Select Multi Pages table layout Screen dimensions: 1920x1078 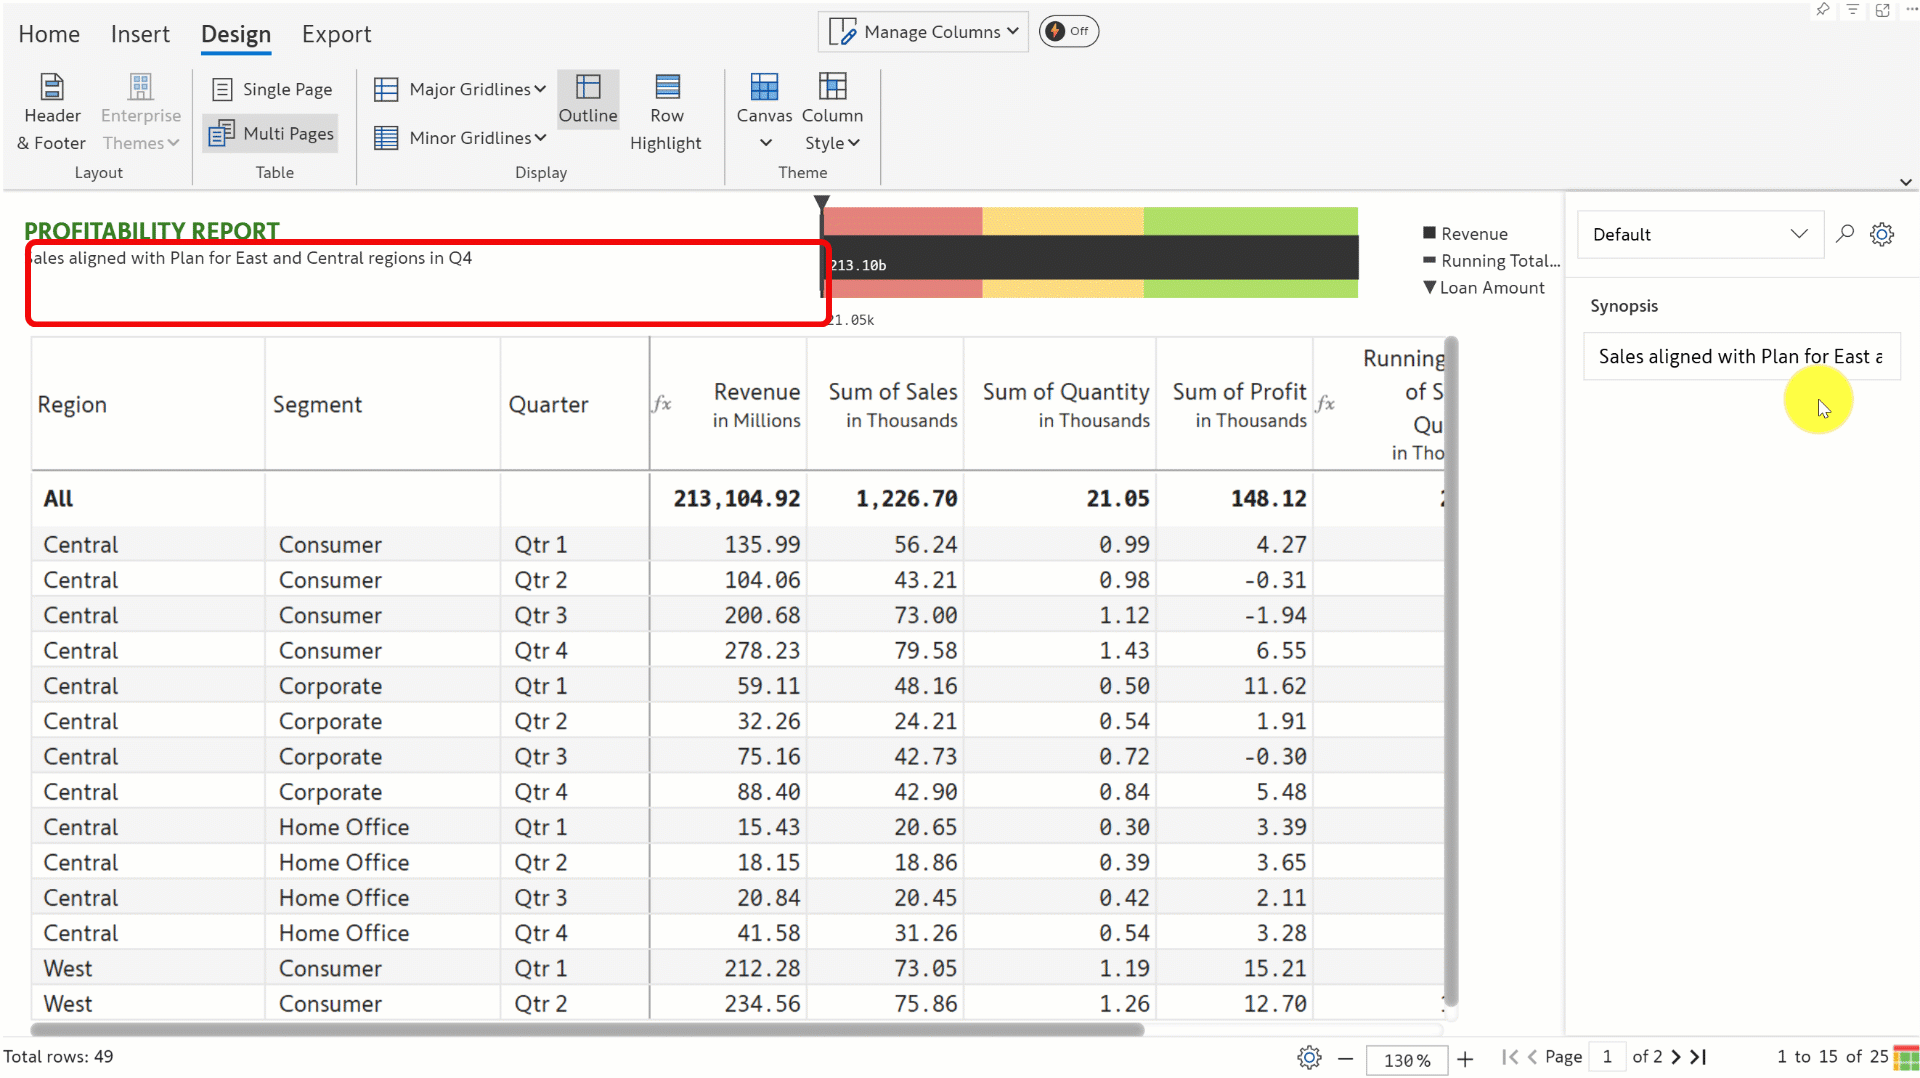tap(272, 133)
